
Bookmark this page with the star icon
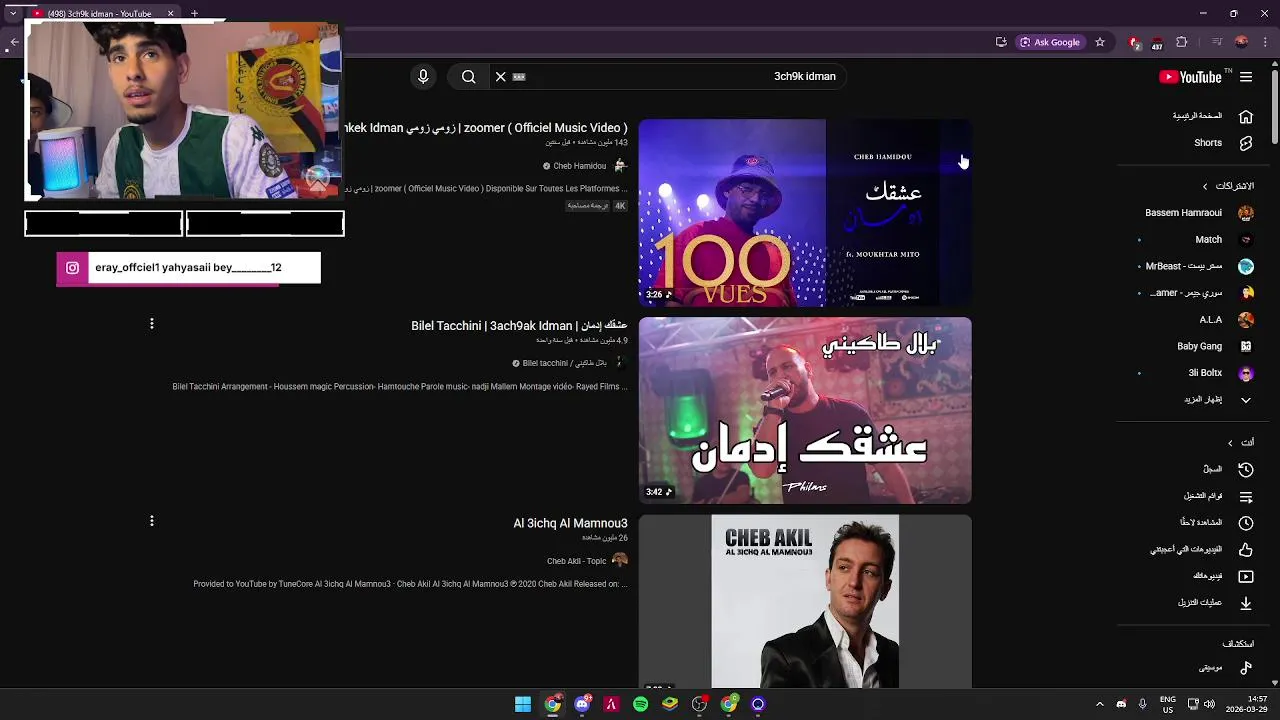[1100, 42]
